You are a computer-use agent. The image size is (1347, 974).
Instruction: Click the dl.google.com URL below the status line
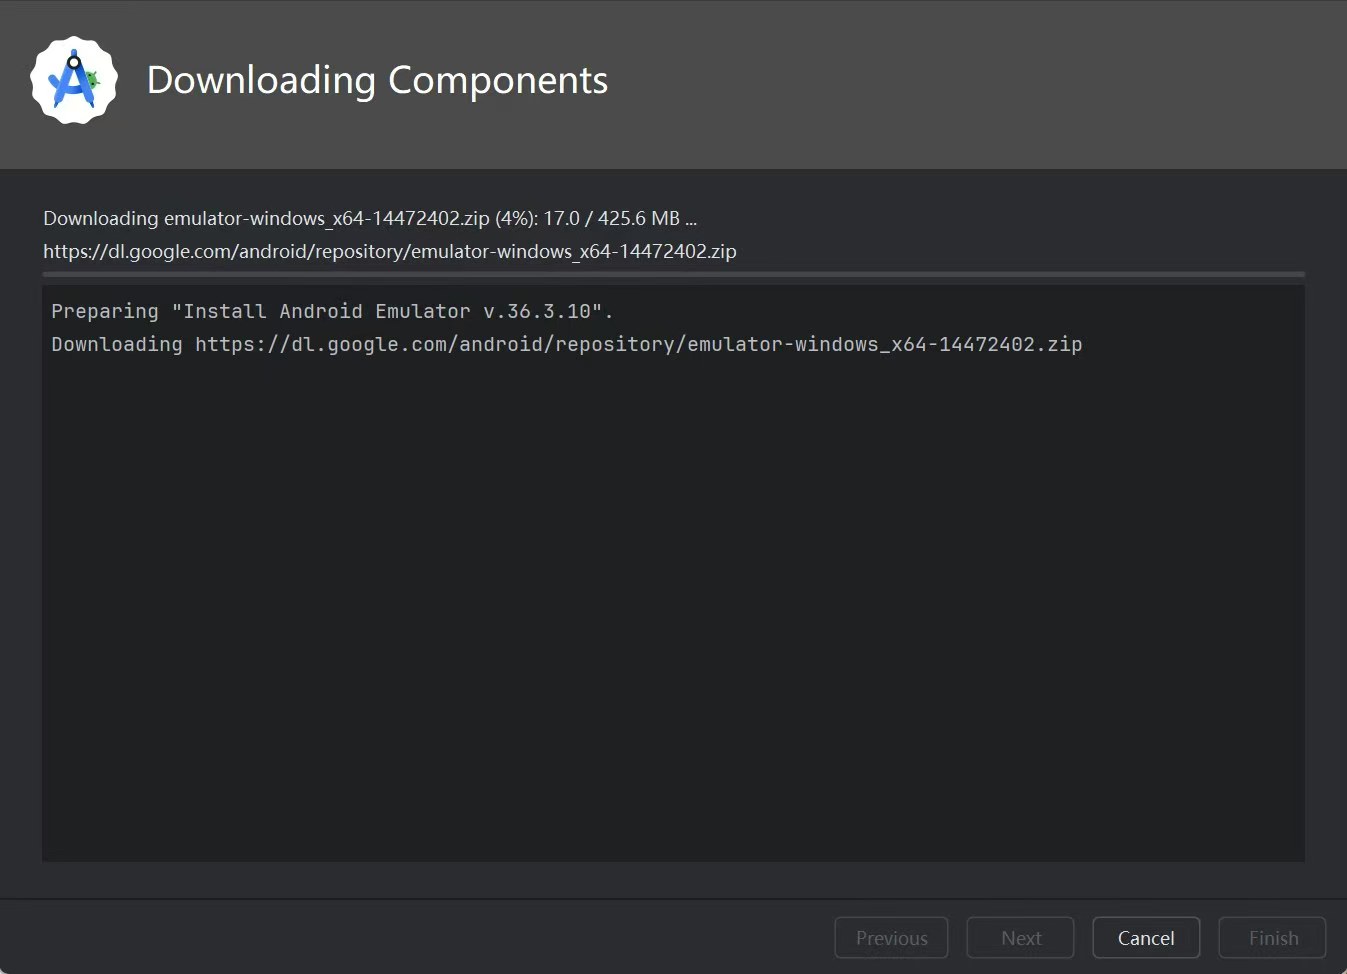click(x=390, y=251)
